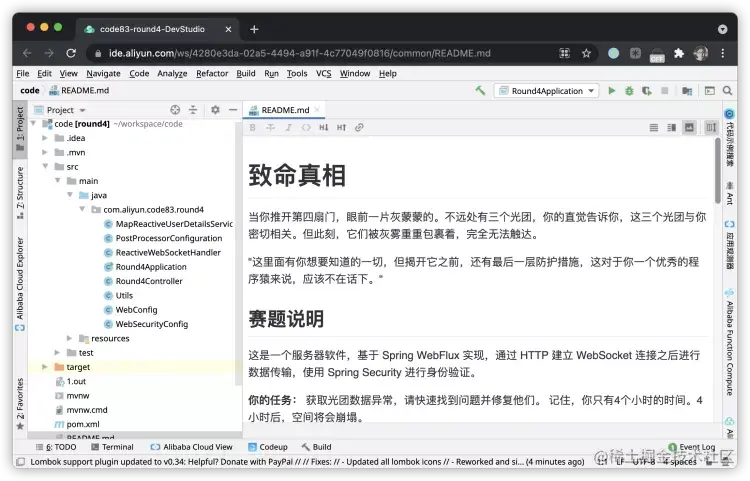
Task: Click the Stop square icon
Action: coord(664,90)
